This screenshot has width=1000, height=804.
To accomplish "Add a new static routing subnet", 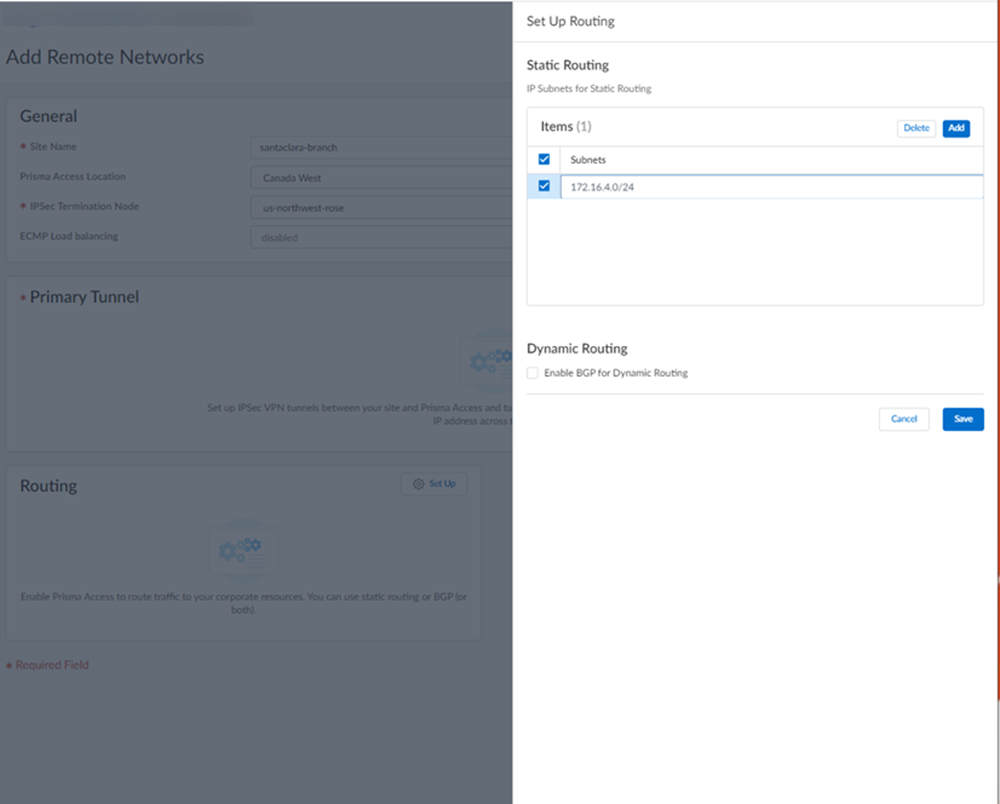I will pos(956,128).
